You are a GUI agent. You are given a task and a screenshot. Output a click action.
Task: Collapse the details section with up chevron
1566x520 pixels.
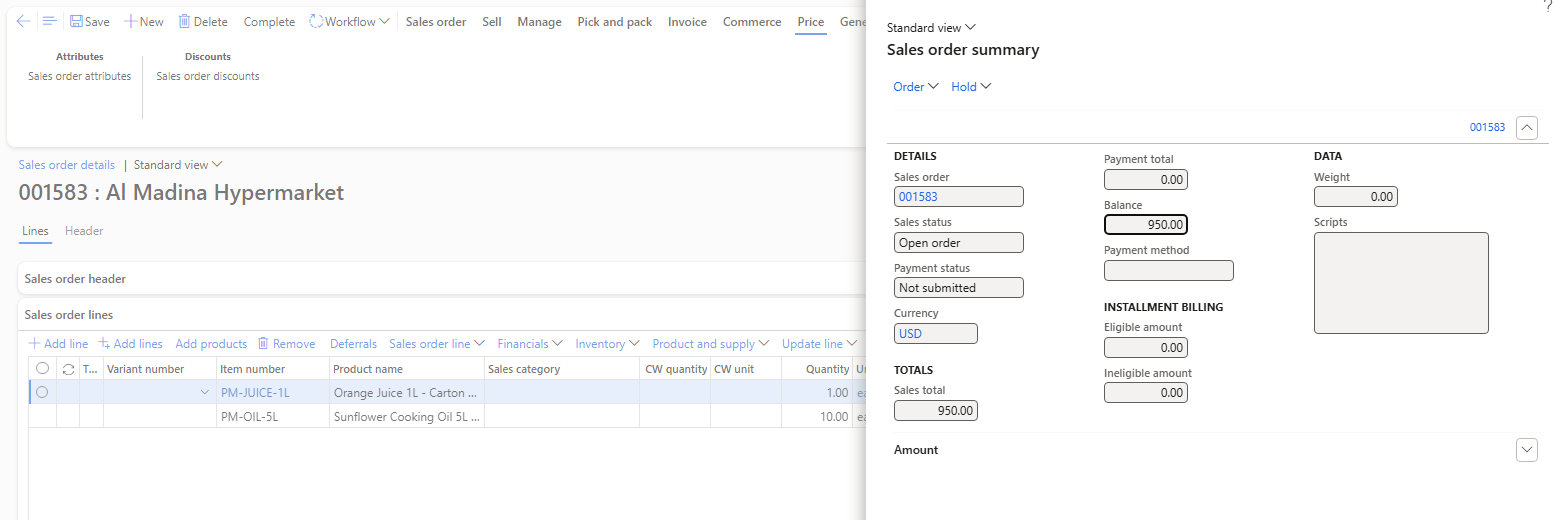[1527, 128]
